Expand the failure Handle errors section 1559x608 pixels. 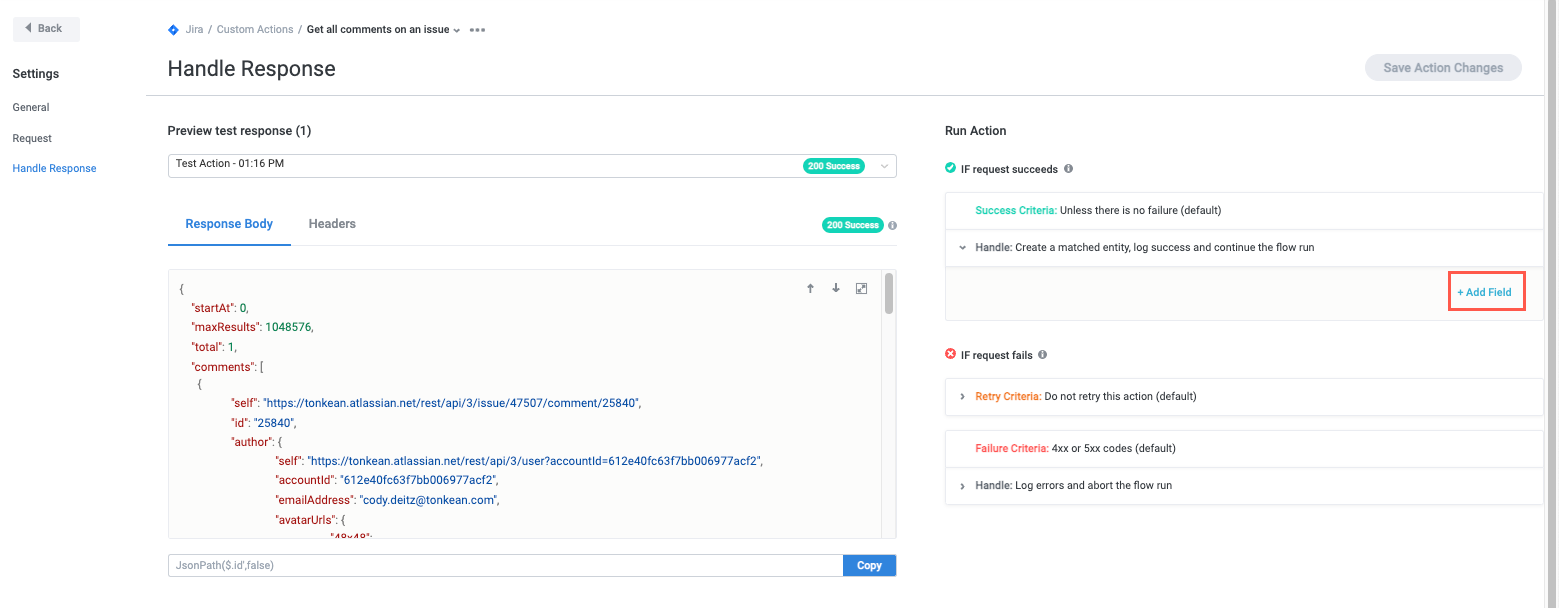[962, 485]
